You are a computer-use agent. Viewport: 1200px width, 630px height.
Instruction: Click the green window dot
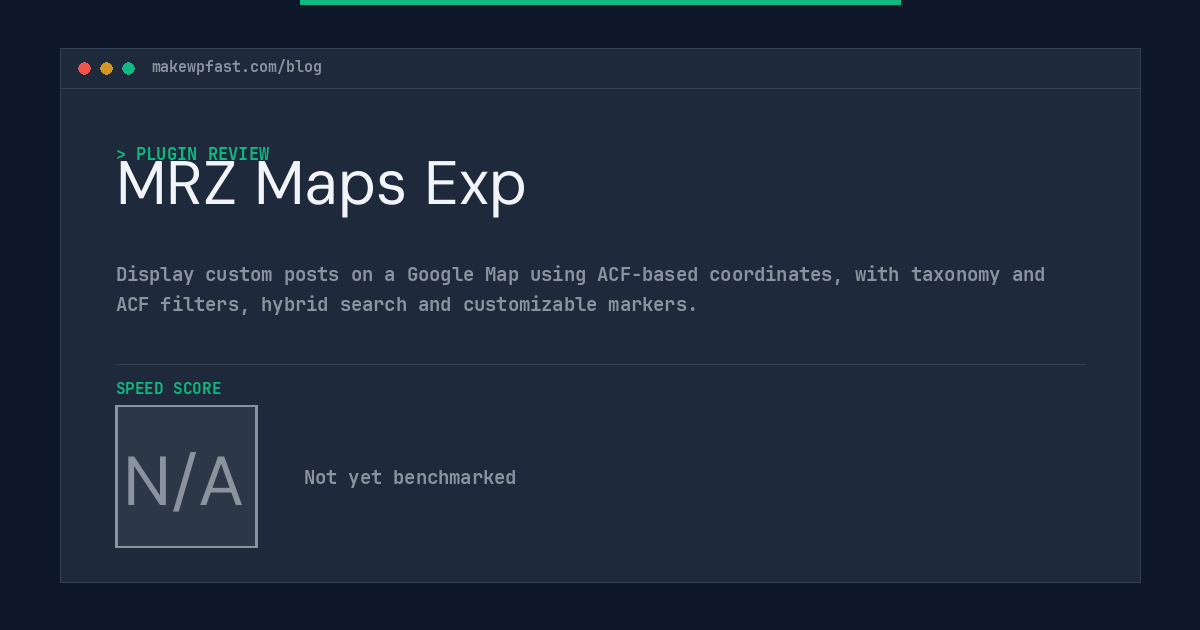tap(128, 68)
